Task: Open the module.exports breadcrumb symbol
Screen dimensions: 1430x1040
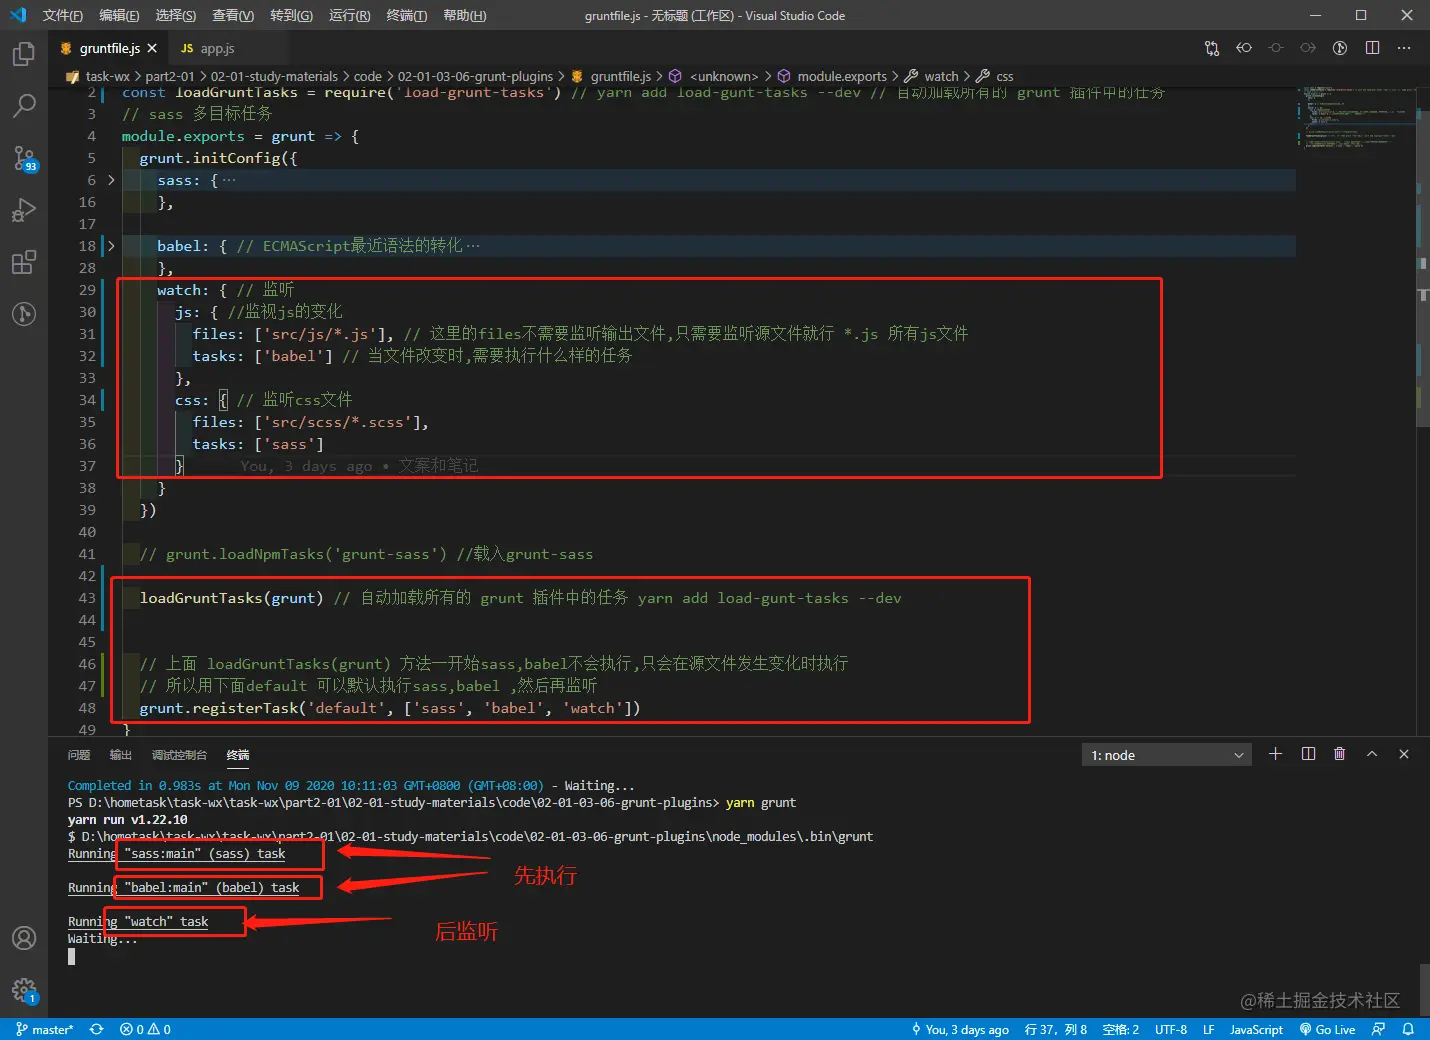Action: pyautogui.click(x=841, y=76)
